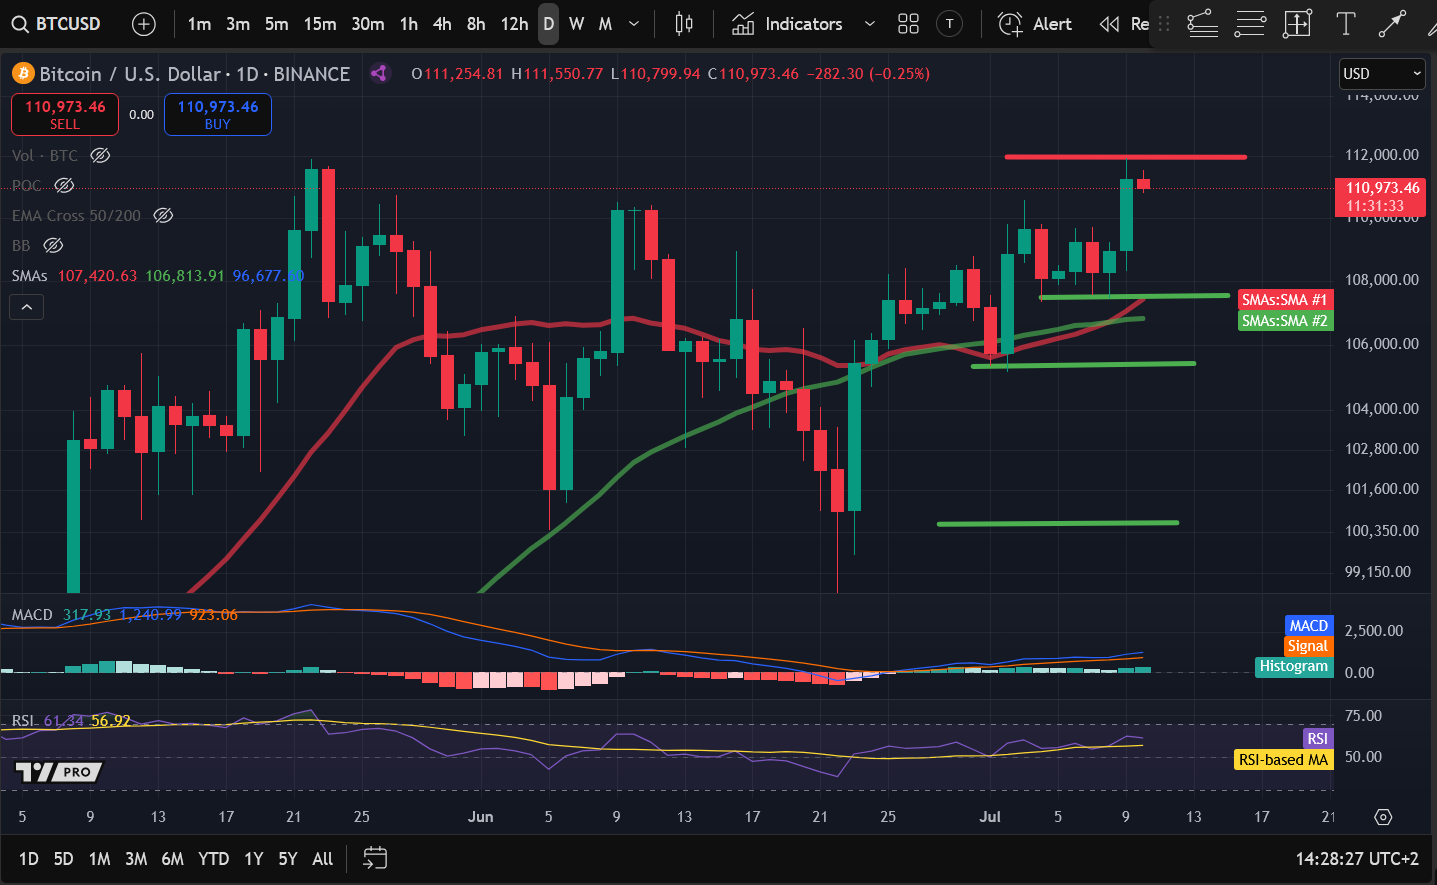Select the 8h interval
Image resolution: width=1437 pixels, height=885 pixels.
pyautogui.click(x=476, y=24)
